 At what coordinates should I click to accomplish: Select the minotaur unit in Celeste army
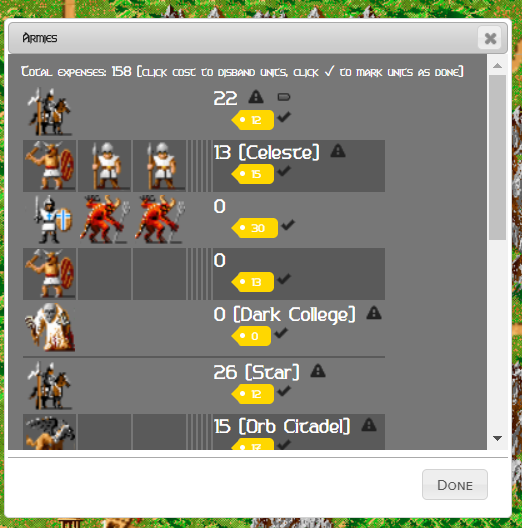50,166
